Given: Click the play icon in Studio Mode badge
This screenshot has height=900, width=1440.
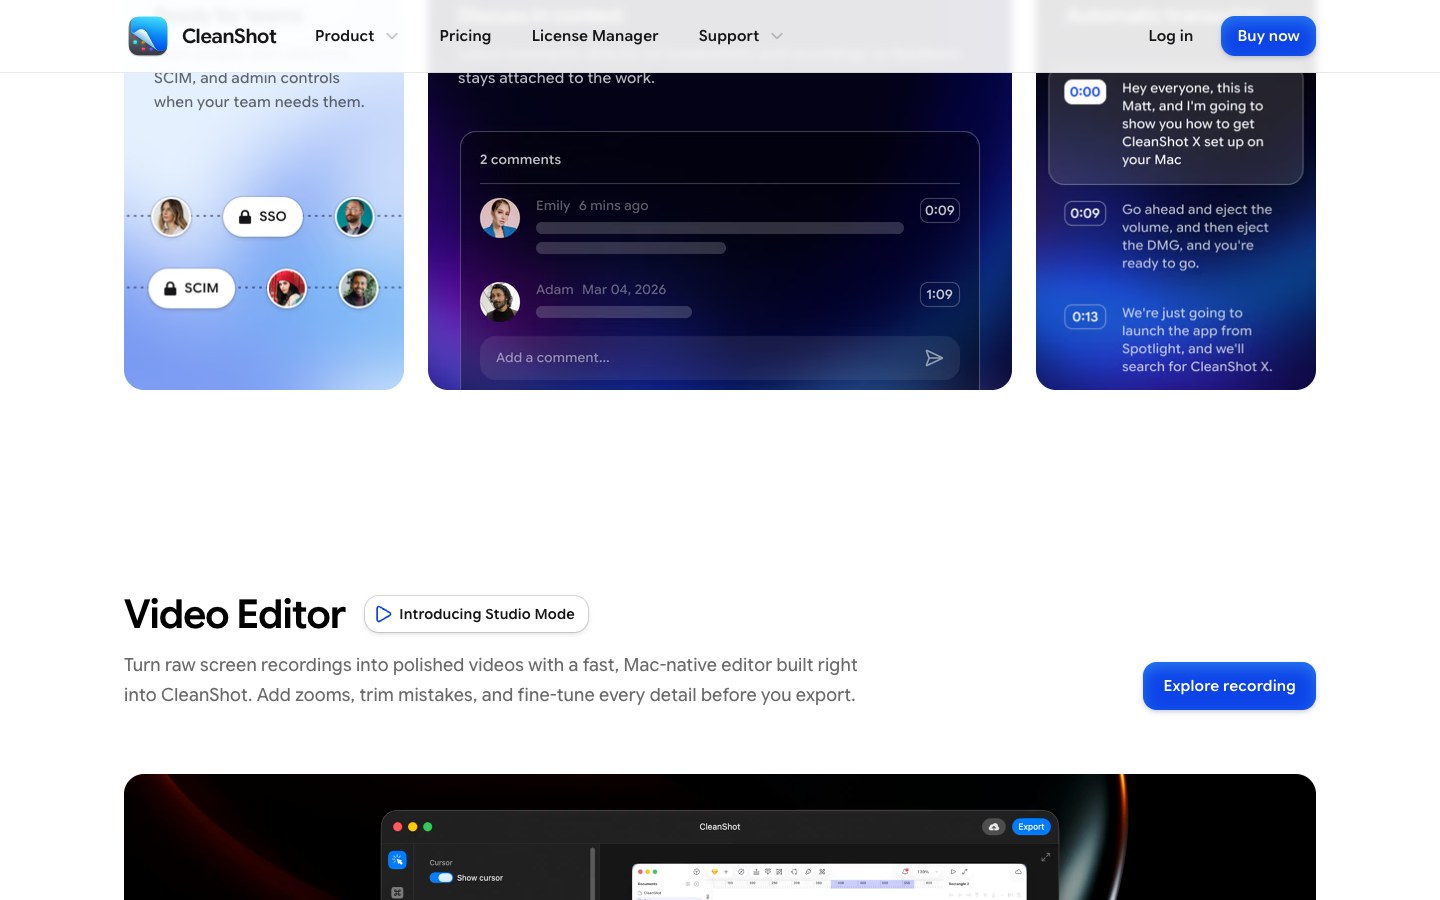Looking at the screenshot, I should [383, 614].
